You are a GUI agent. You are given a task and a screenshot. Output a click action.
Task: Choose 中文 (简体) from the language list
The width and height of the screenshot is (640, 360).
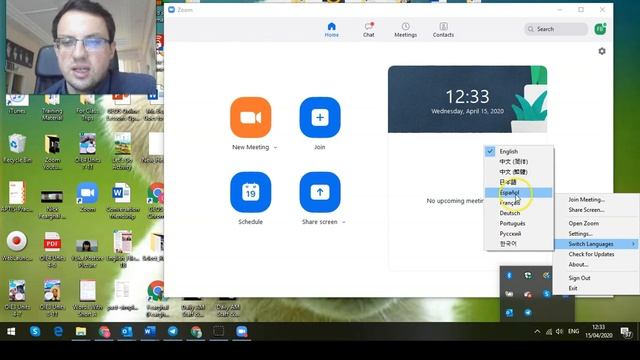pos(519,162)
